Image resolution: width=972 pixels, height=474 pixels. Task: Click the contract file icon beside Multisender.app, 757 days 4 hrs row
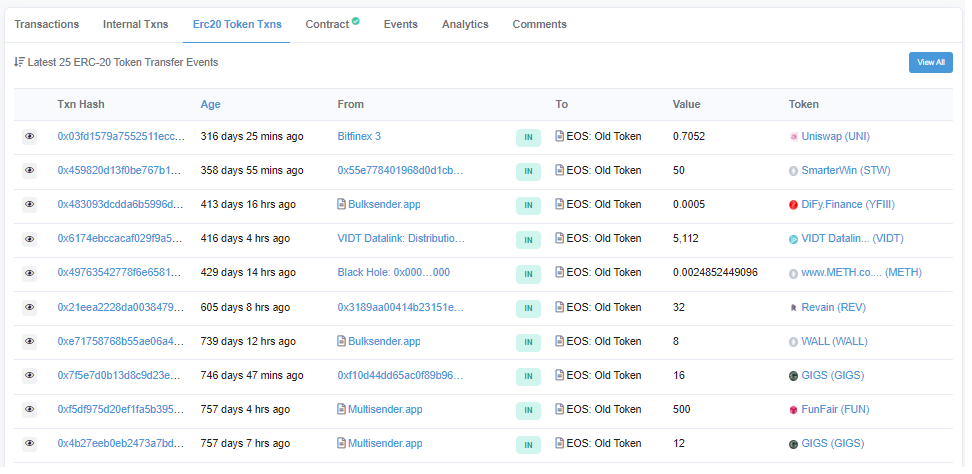point(341,409)
